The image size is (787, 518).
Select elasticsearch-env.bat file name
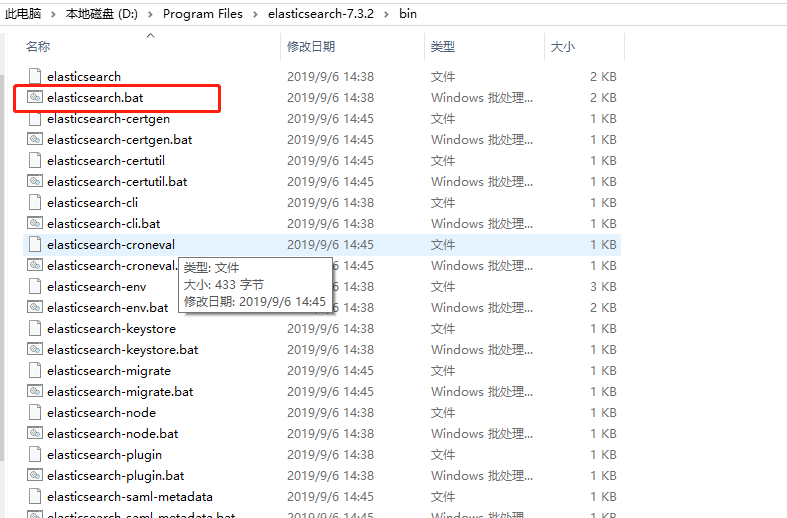[x=107, y=308]
